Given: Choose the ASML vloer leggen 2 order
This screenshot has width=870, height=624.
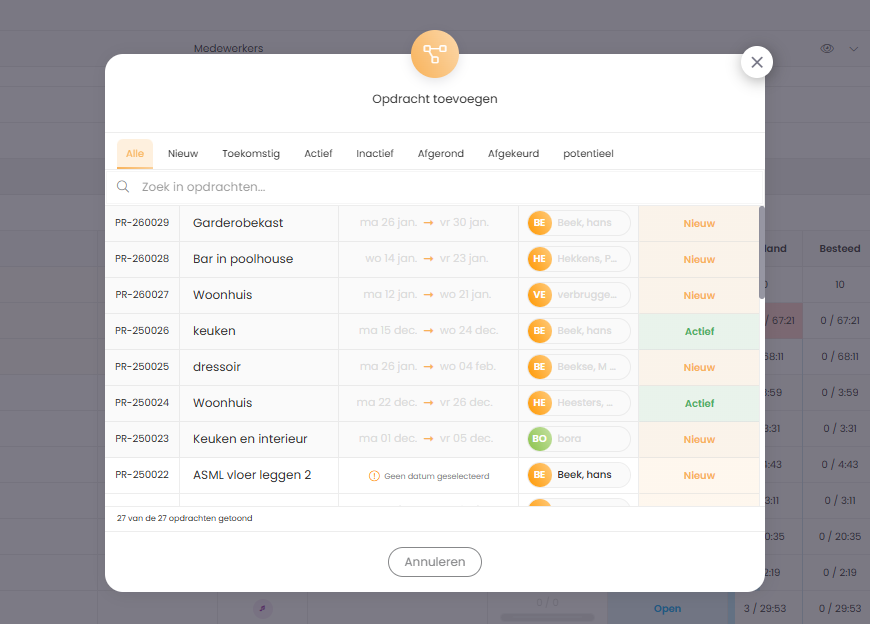Looking at the screenshot, I should click(252, 475).
